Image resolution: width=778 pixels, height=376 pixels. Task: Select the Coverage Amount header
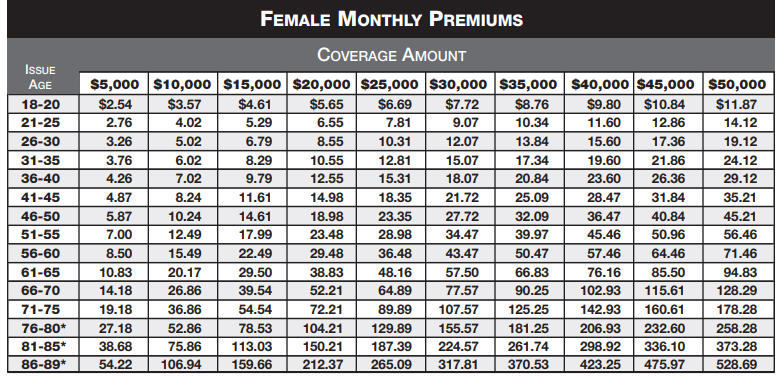(x=391, y=55)
